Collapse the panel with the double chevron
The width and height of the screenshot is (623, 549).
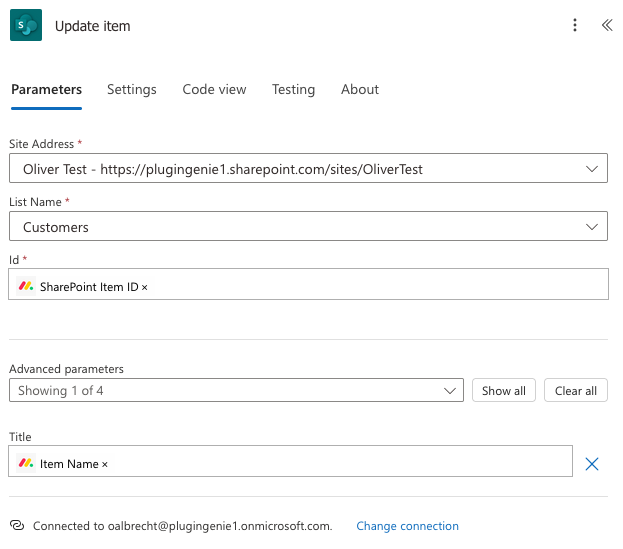pyautogui.click(x=607, y=25)
